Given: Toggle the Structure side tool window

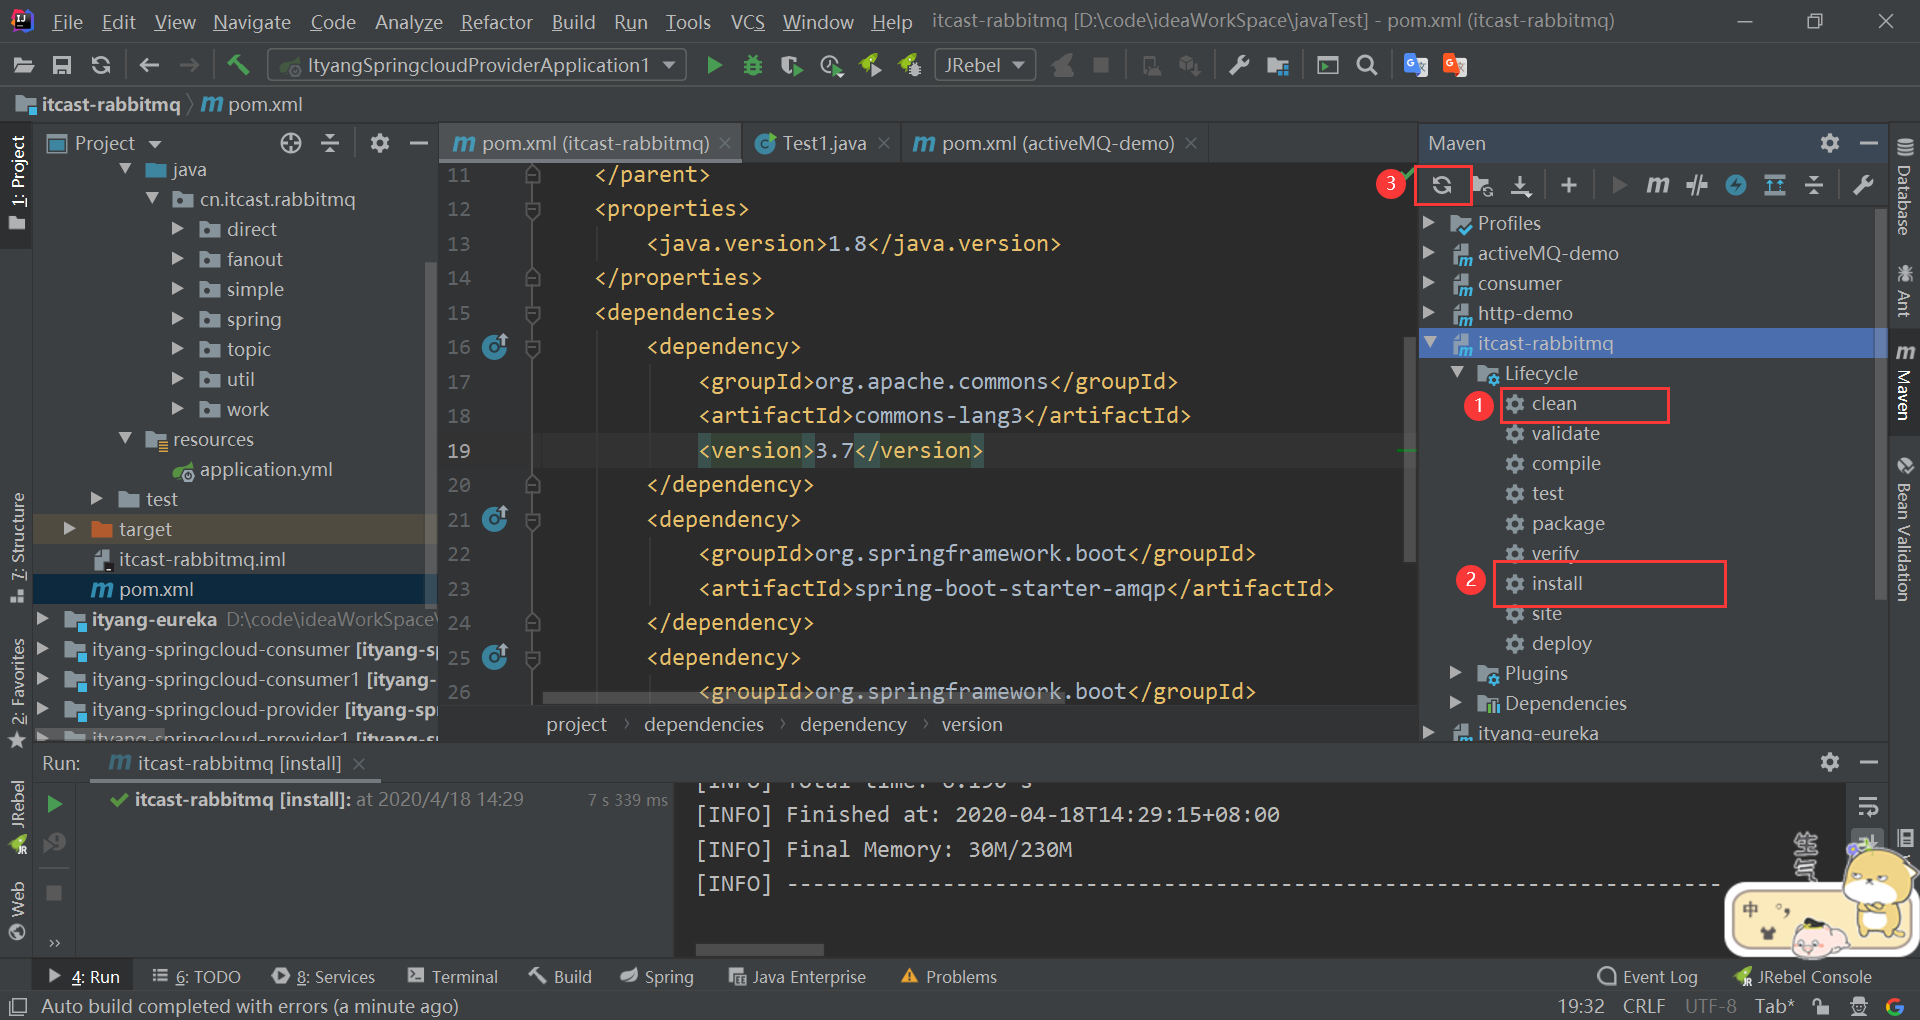Looking at the screenshot, I should [17, 548].
